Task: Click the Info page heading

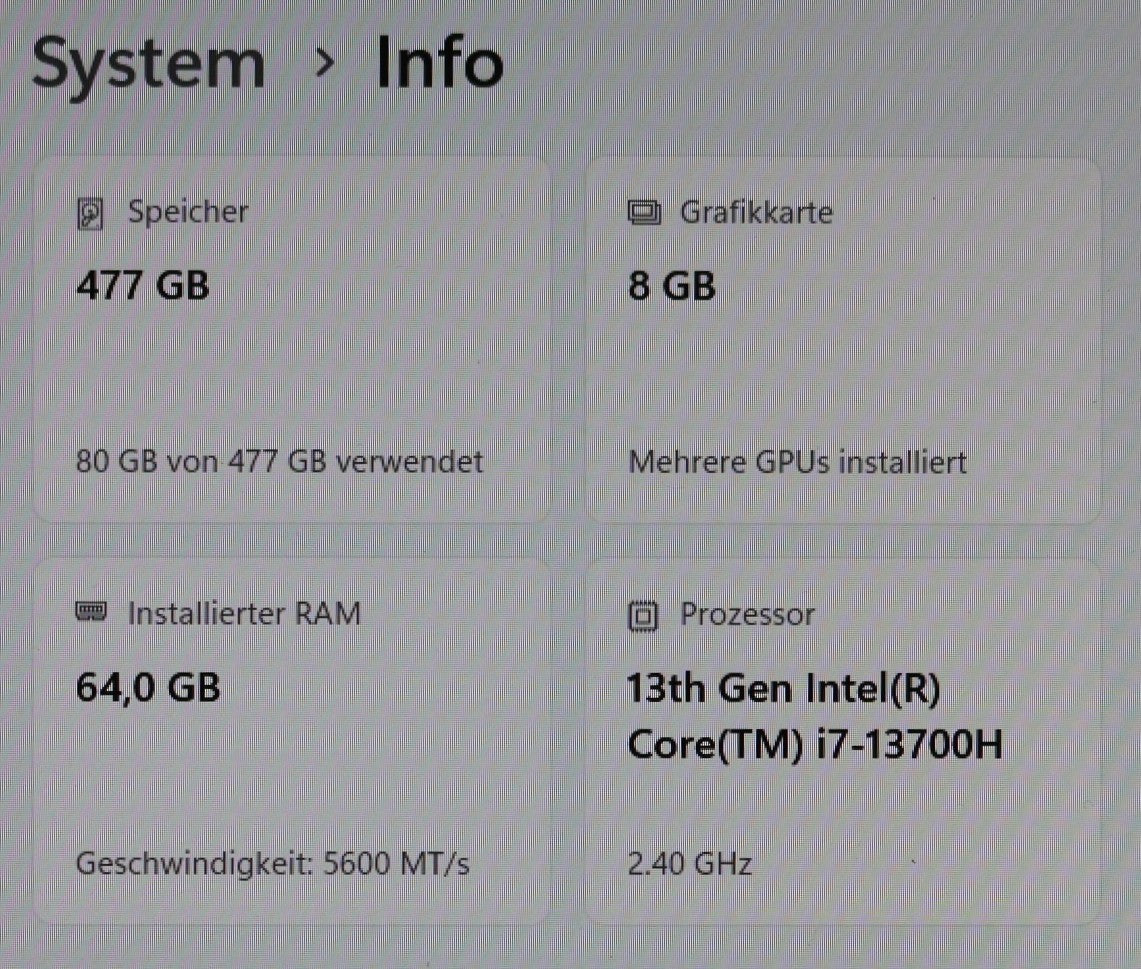Action: click(x=439, y=63)
